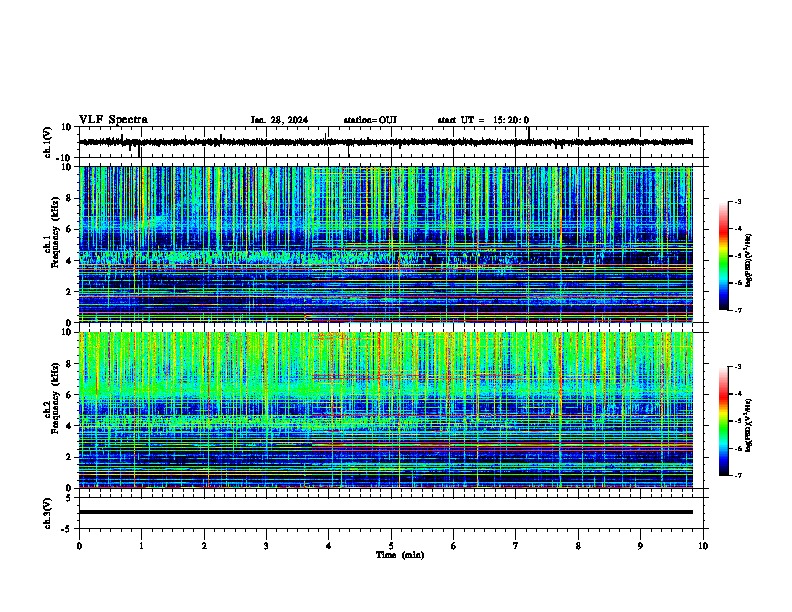Click the log(PSD) label beside ch.2 colorbar
Screen dimensions: 792x612
click(x=749, y=425)
